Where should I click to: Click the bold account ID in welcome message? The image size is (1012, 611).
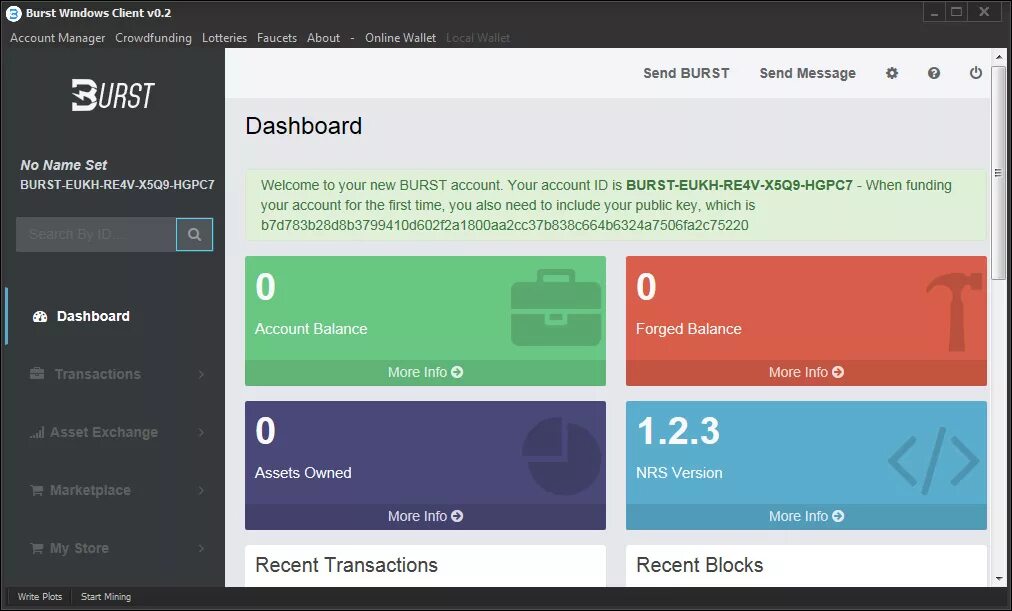739,185
